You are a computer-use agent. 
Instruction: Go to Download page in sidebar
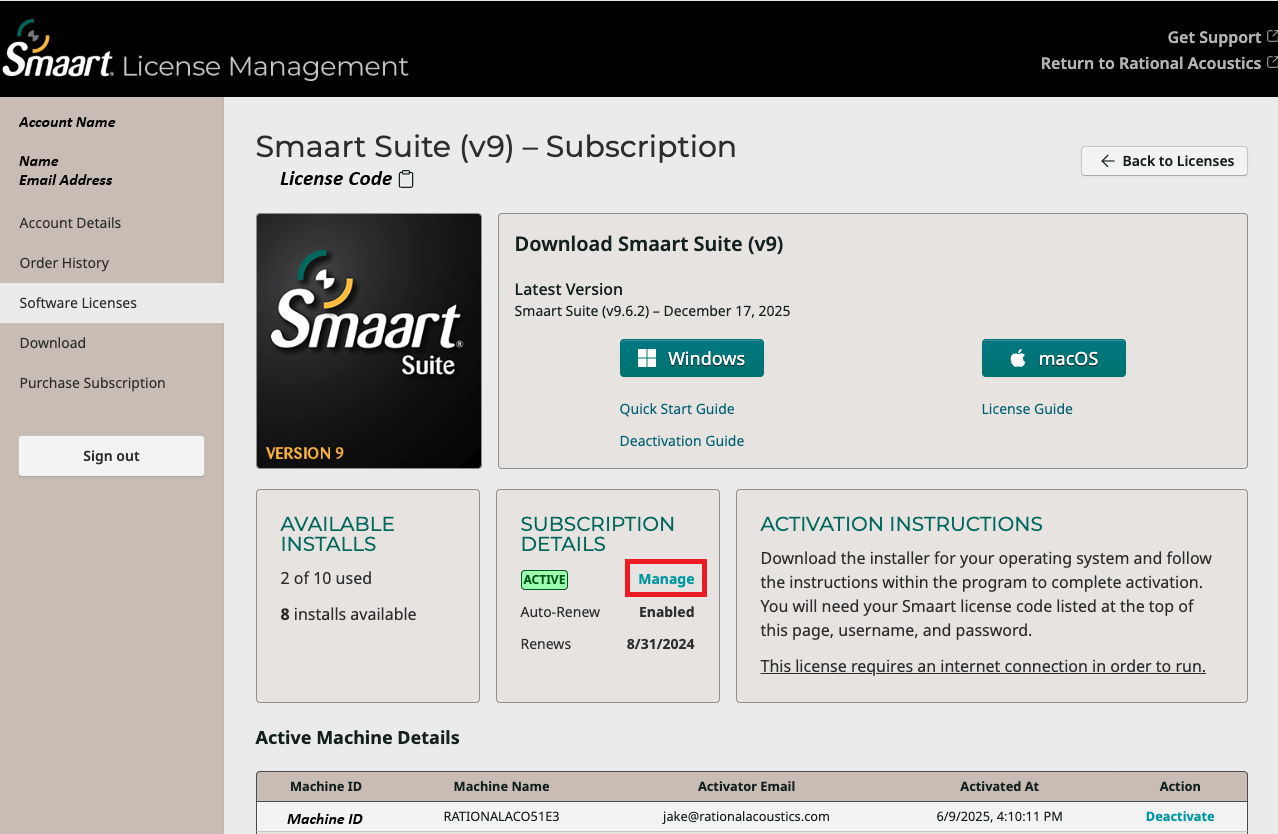(52, 343)
